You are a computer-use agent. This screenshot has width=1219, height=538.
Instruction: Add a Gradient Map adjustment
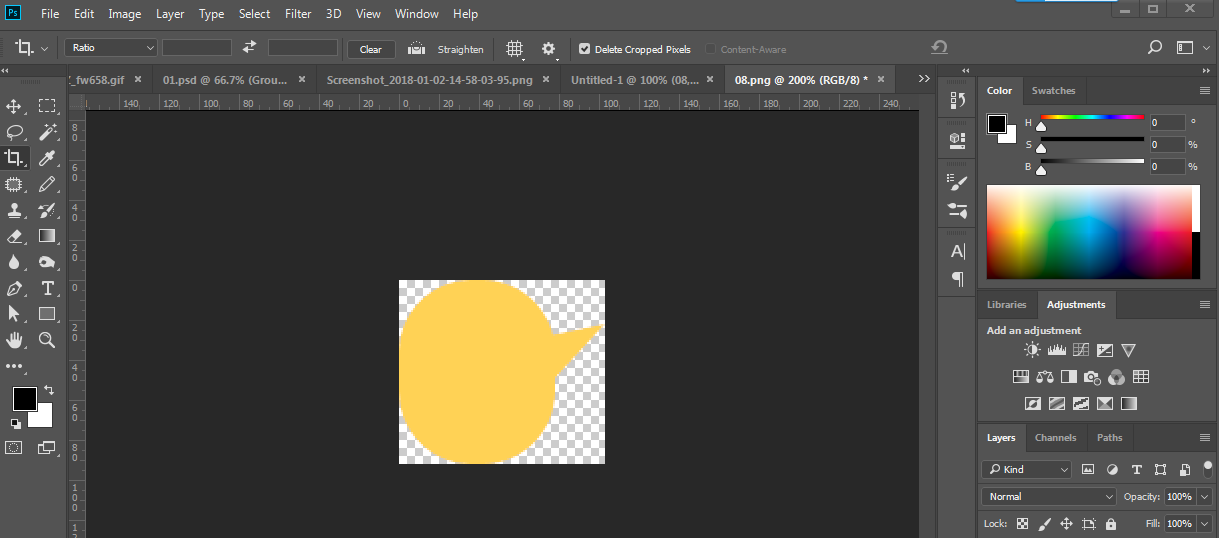1128,404
